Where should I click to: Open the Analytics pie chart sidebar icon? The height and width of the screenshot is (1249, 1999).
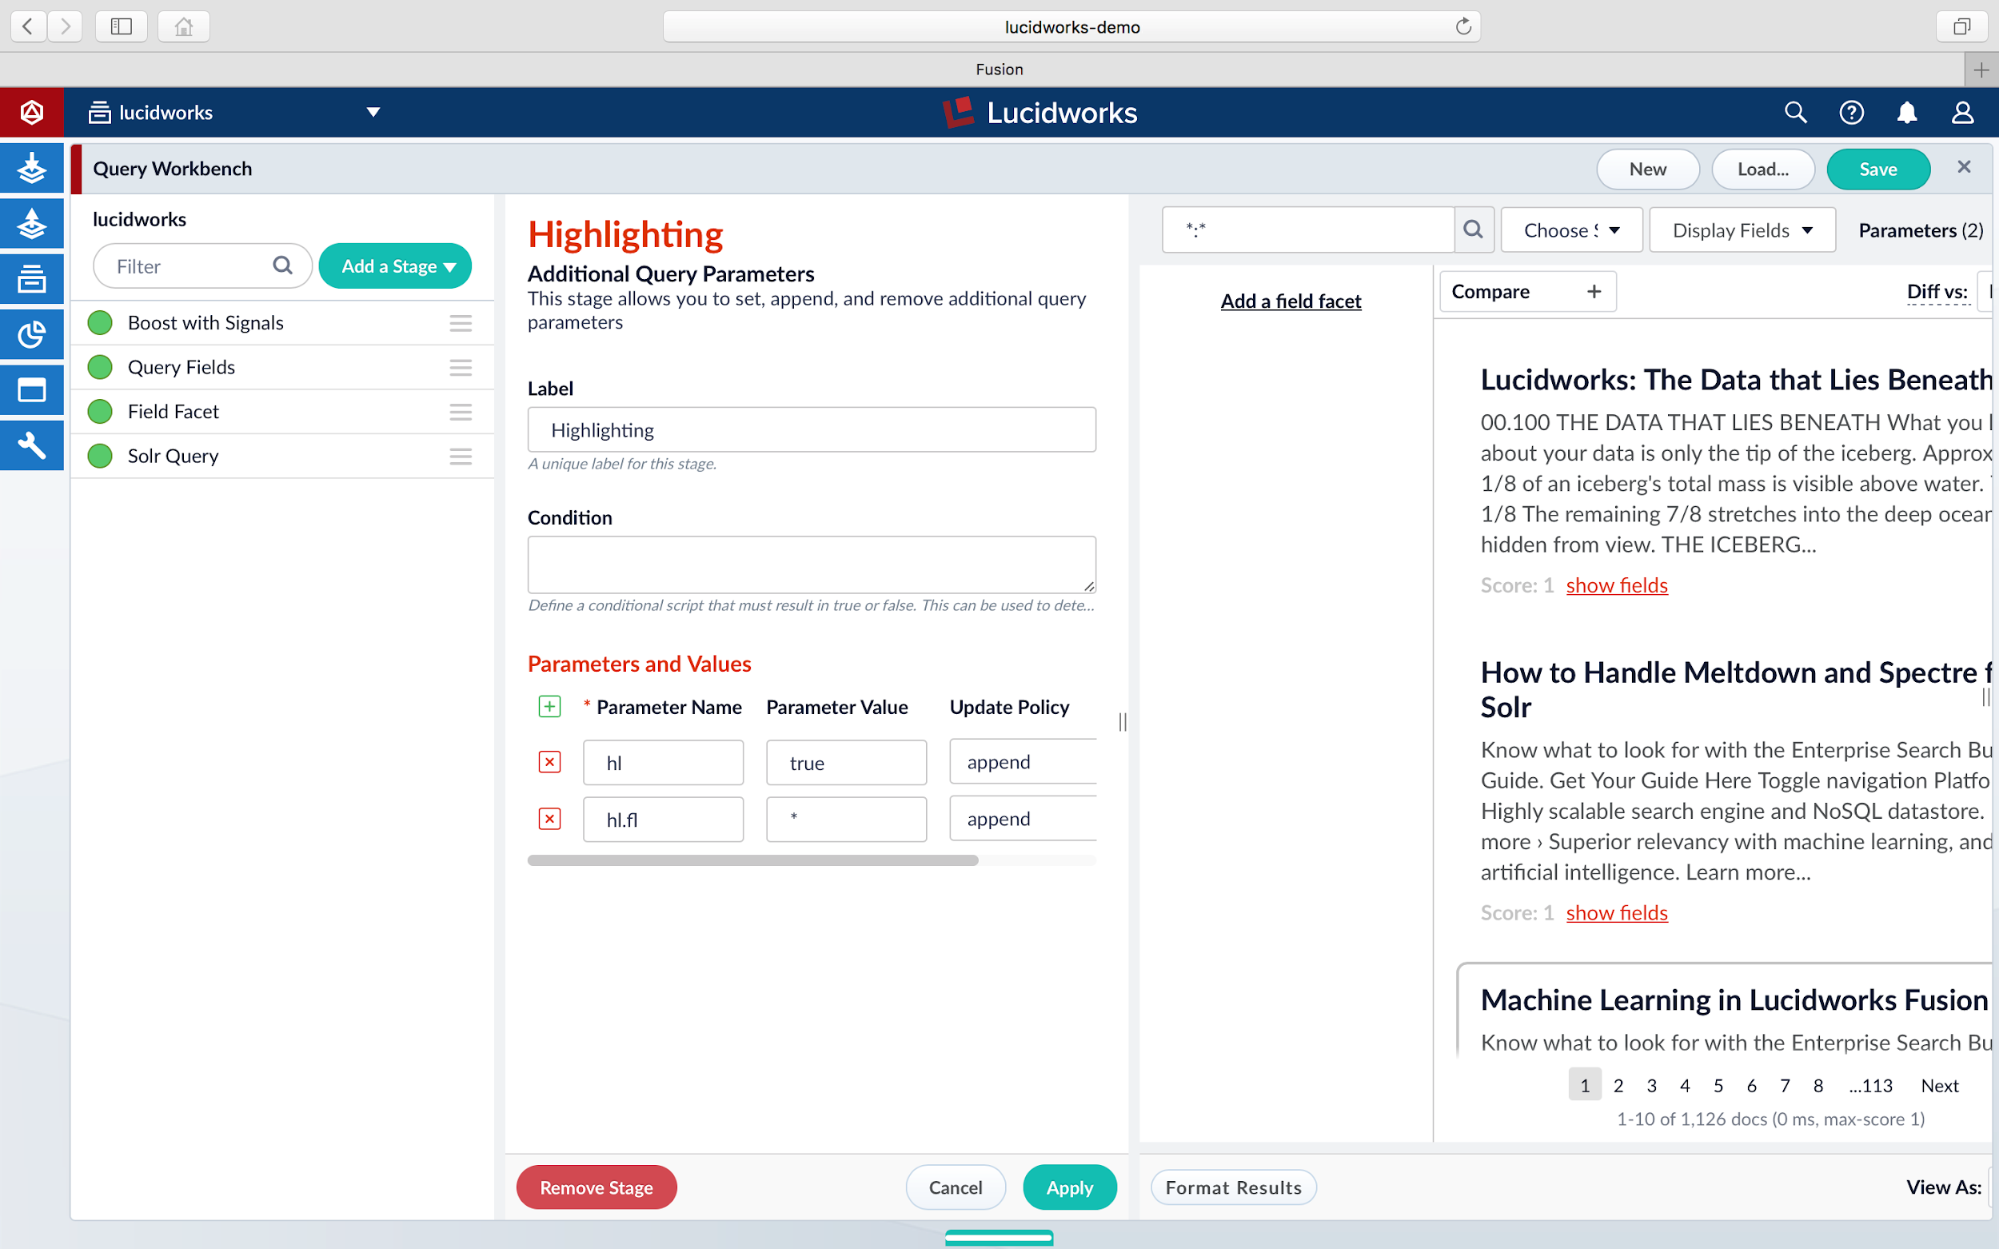31,335
